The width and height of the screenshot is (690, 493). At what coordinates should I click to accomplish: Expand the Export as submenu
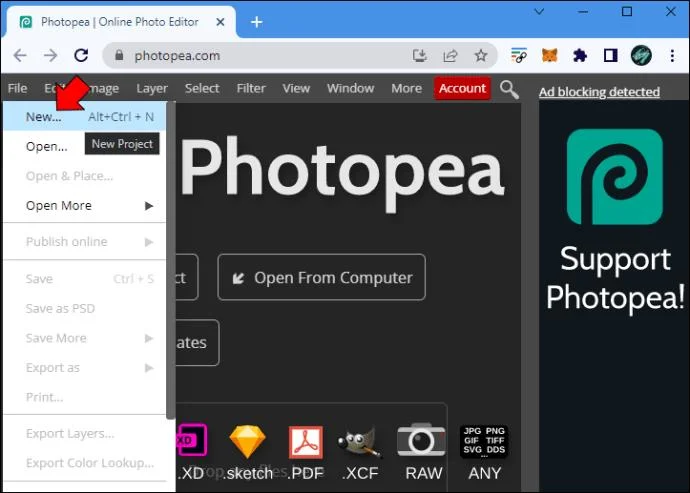point(84,368)
